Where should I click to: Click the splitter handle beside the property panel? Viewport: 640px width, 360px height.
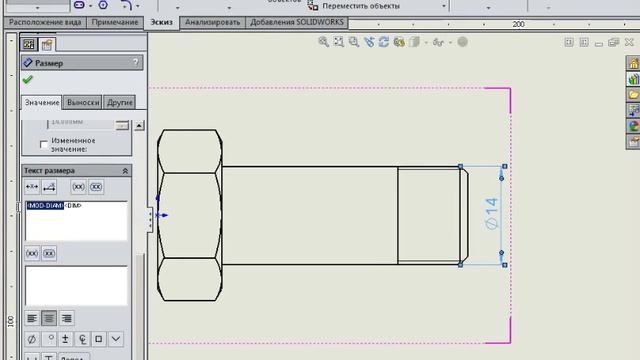coord(150,220)
